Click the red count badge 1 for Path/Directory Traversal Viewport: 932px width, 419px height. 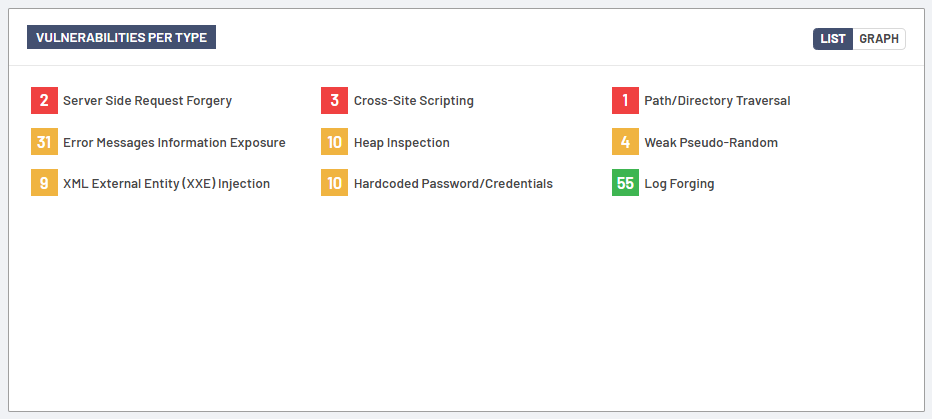pyautogui.click(x=625, y=101)
